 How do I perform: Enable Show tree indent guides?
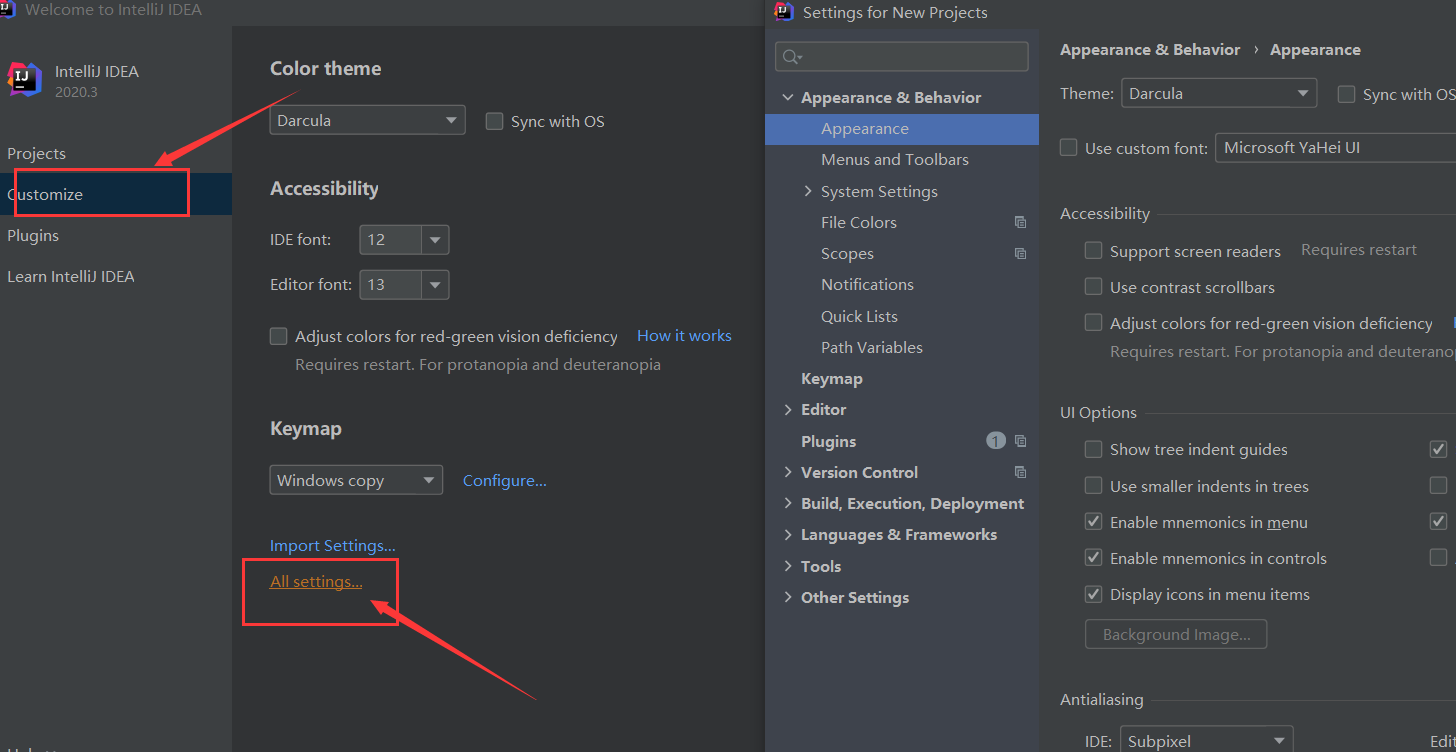click(1094, 449)
